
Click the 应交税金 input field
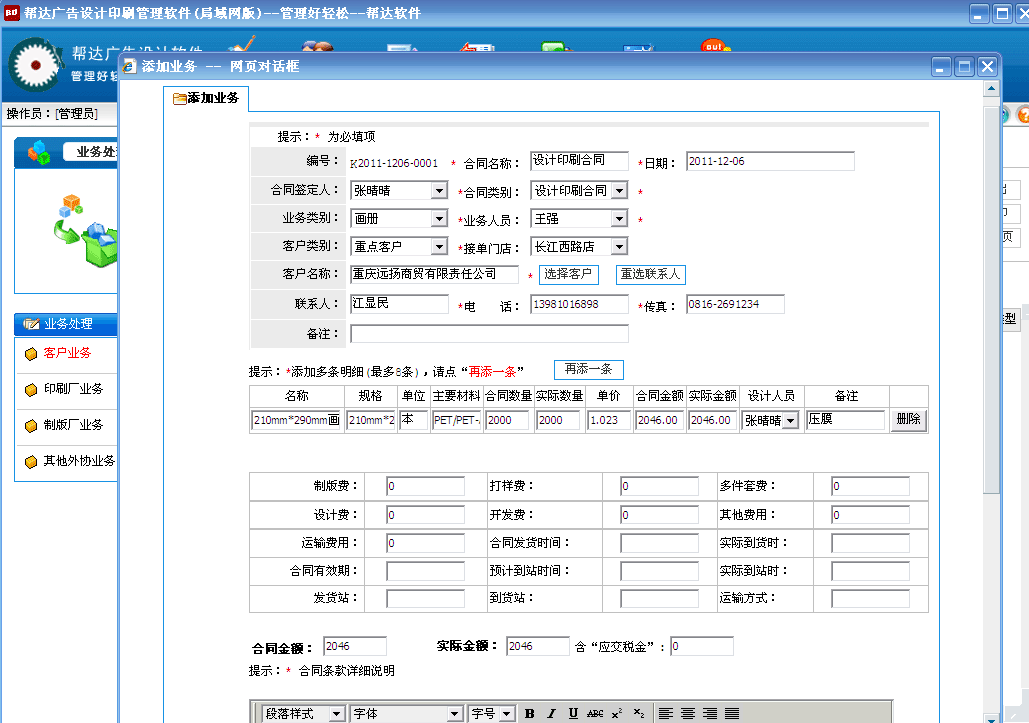point(702,646)
